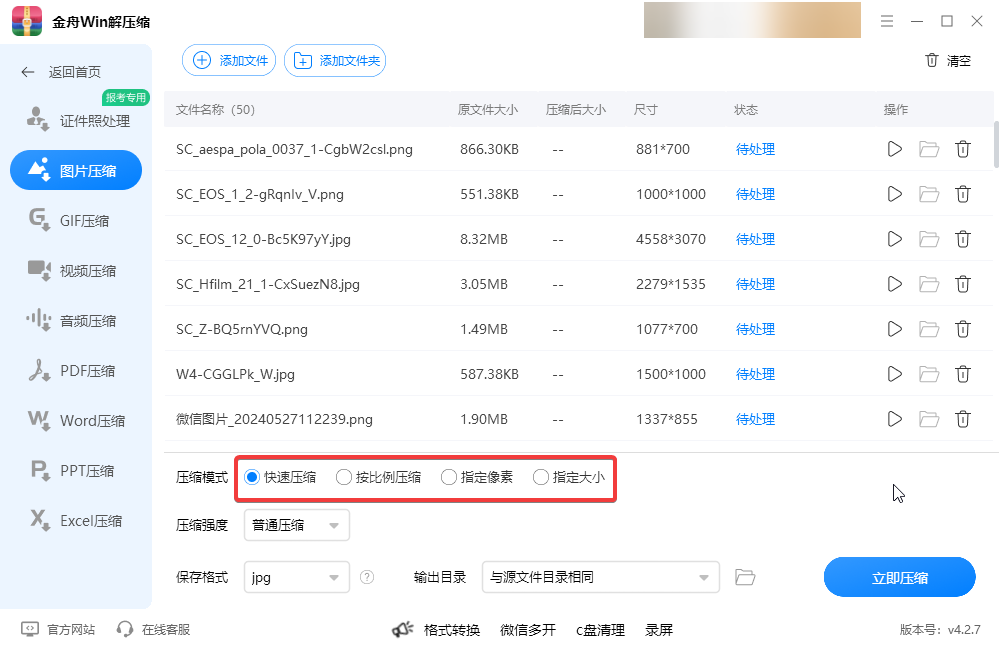999x647 pixels.
Task: Select 按比例压缩 compression mode
Action: tap(378, 477)
